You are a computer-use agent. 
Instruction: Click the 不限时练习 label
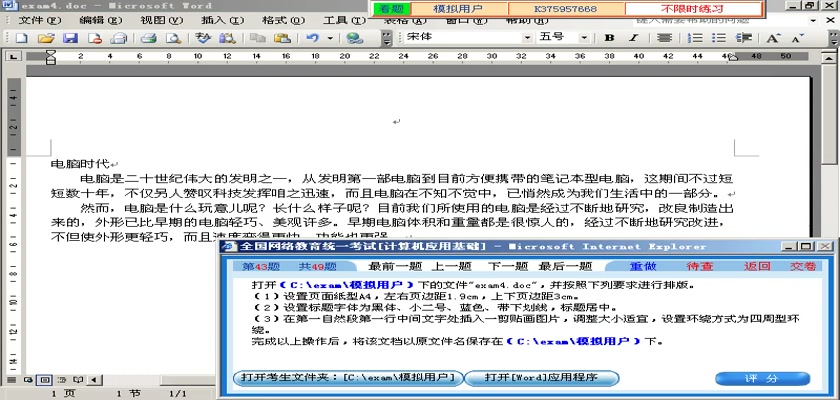692,9
